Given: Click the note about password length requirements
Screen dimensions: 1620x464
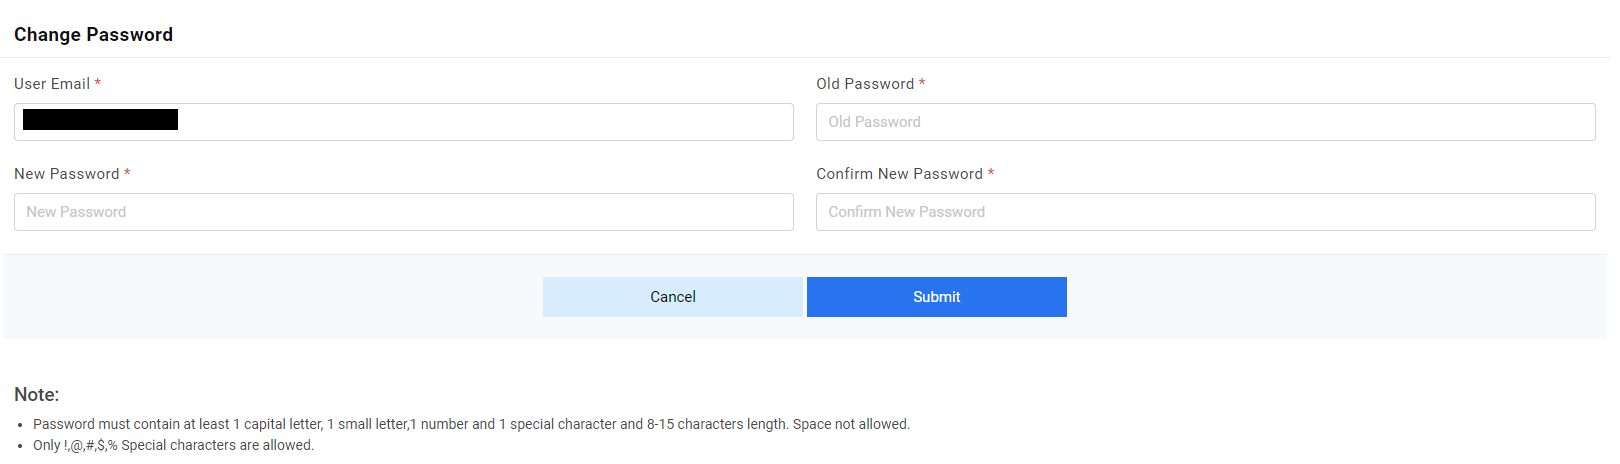Looking at the screenshot, I should (471, 424).
